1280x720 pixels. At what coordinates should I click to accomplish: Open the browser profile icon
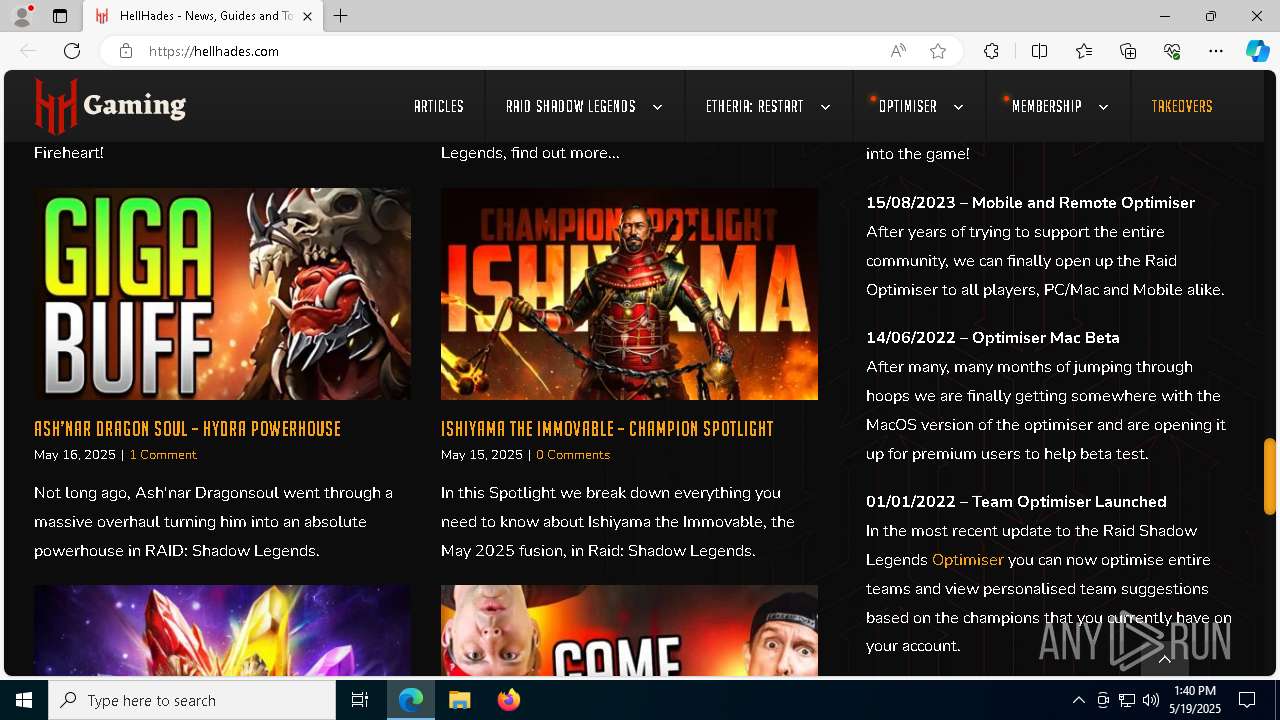[x=22, y=16]
